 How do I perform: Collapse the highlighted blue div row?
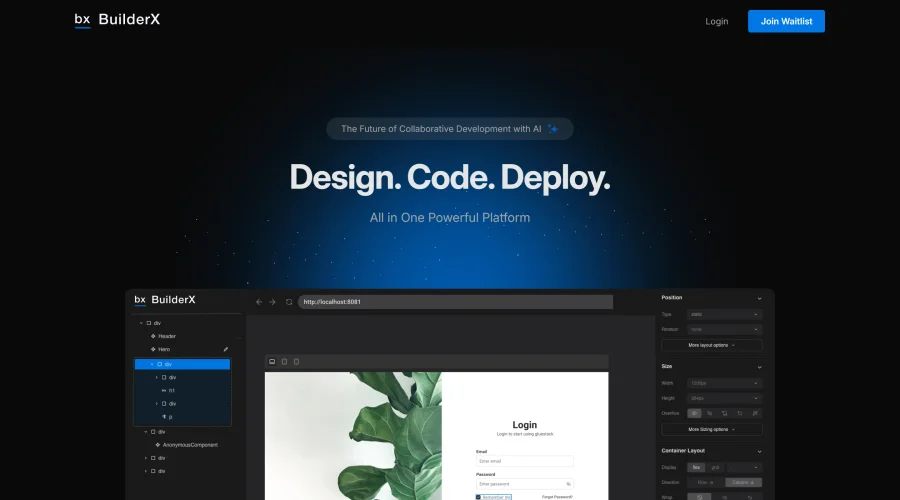click(x=152, y=365)
